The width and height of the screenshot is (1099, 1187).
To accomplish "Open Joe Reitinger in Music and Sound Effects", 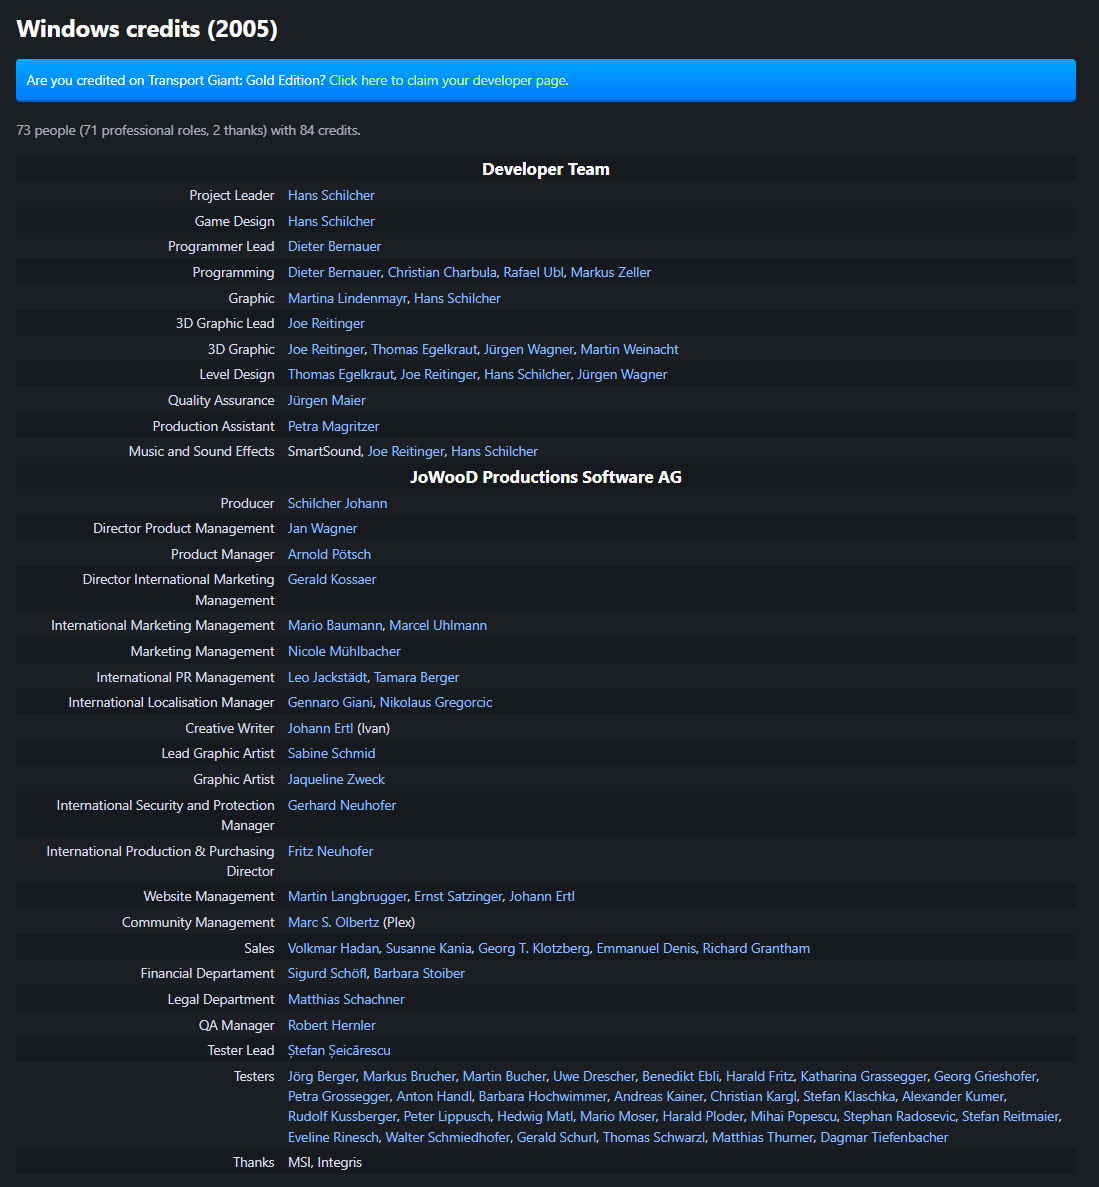I will (406, 451).
